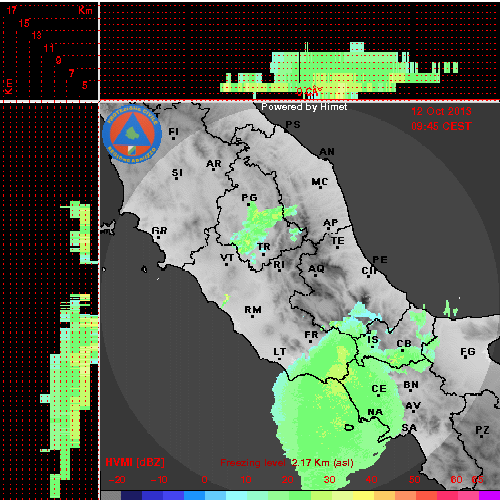Click the PZ city marker

(x=481, y=436)
